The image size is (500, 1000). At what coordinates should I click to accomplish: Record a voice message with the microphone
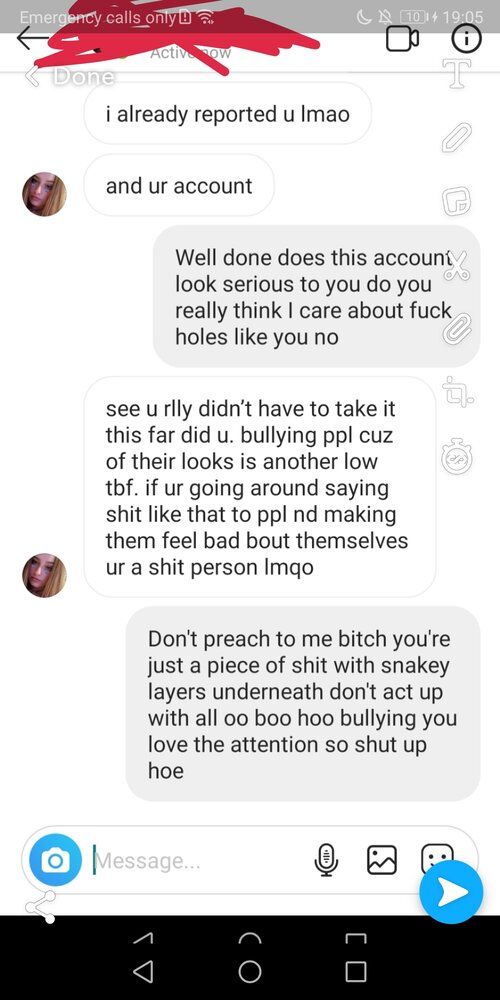(x=326, y=860)
